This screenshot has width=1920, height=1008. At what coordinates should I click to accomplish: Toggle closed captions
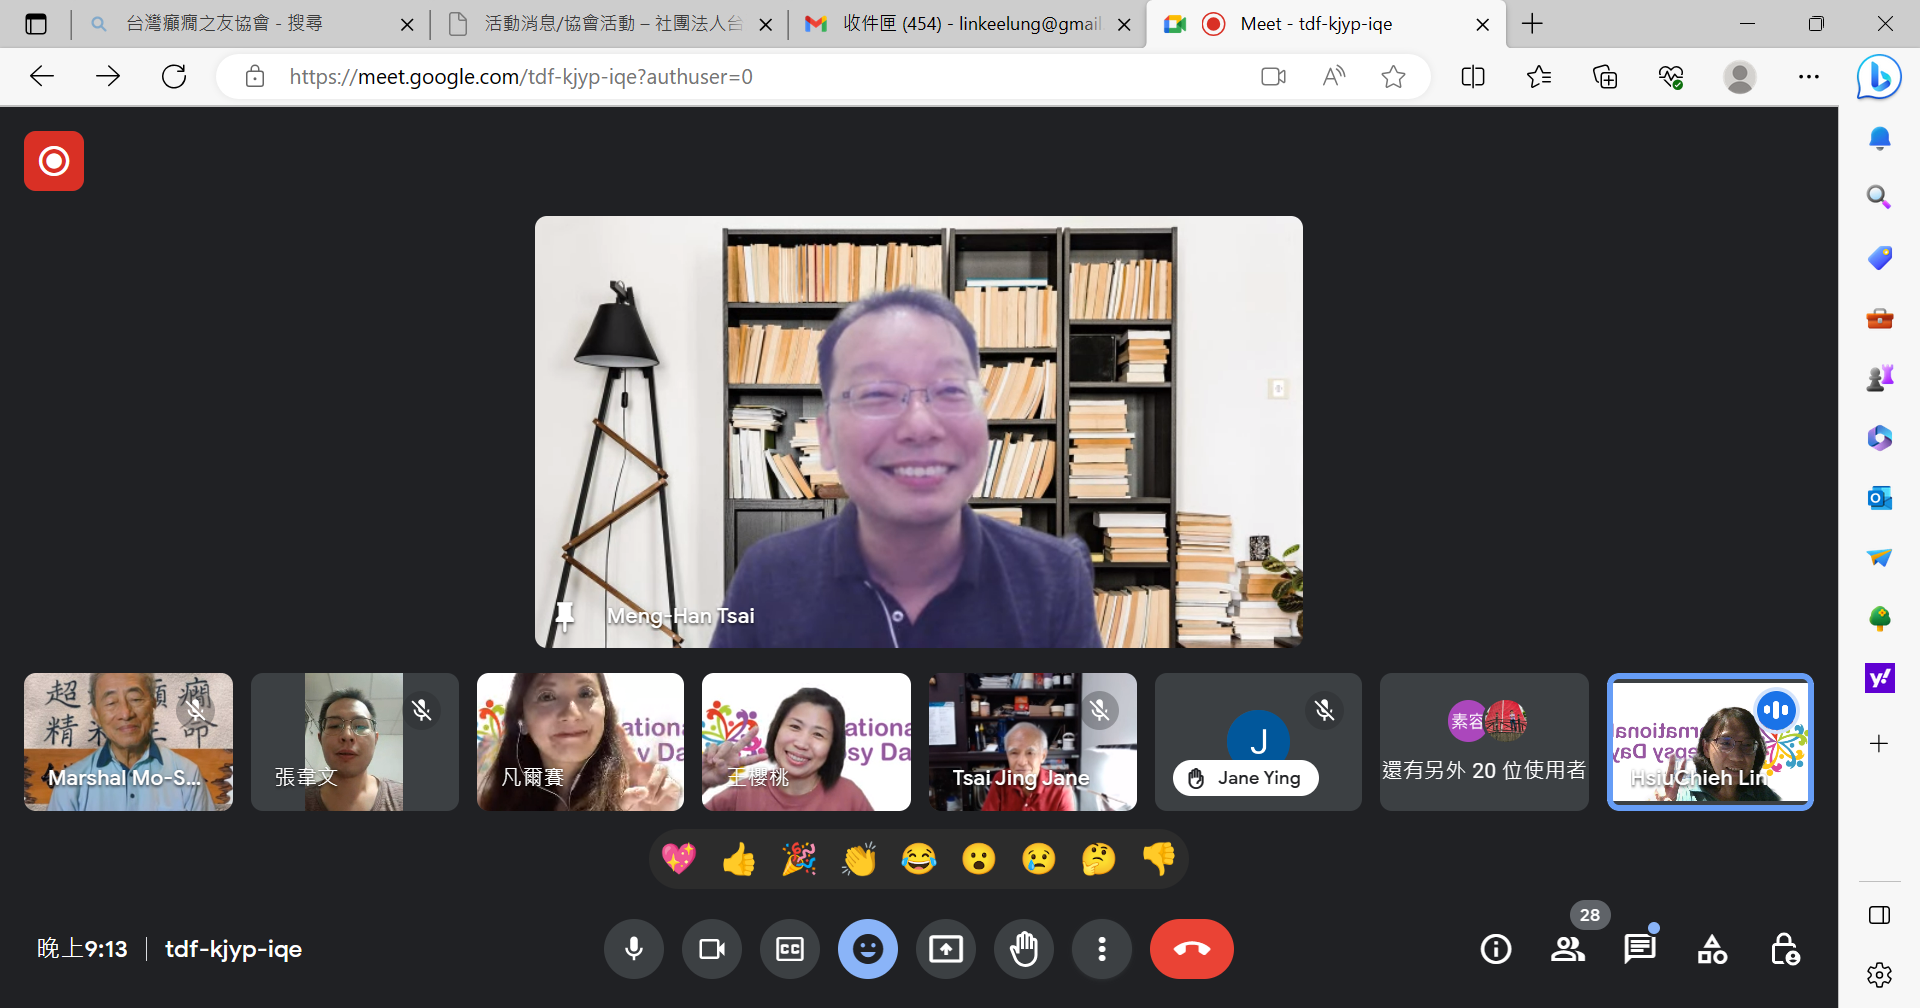790,949
